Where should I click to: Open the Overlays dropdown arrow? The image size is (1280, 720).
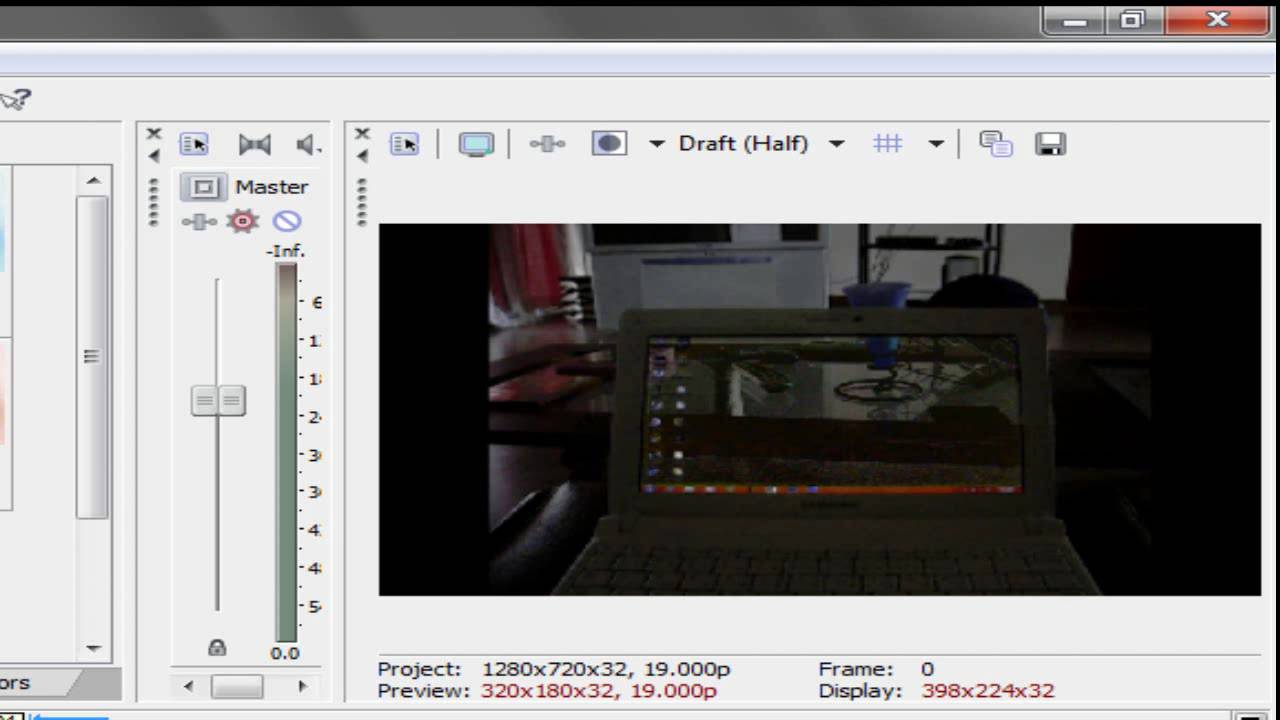(936, 144)
